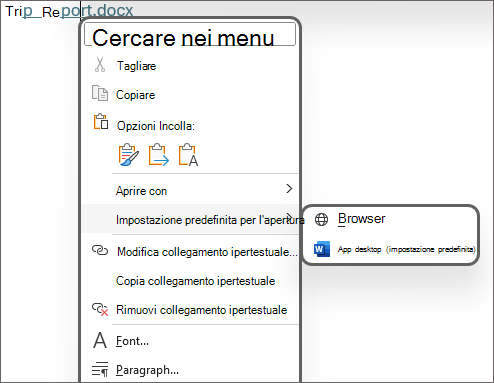Image resolution: width=494 pixels, height=383 pixels.
Task: Select Tagliare from the context menu
Action: pos(136,66)
